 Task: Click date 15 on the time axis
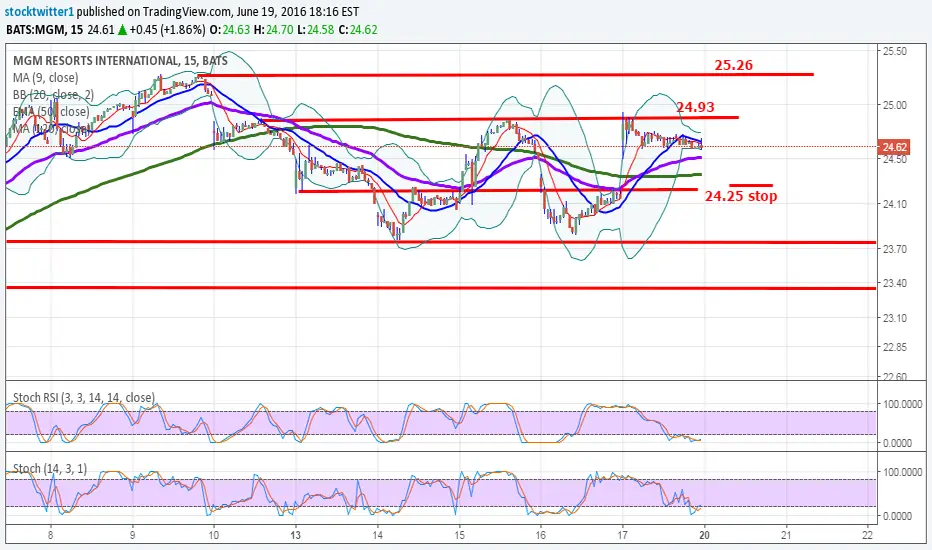(x=459, y=535)
